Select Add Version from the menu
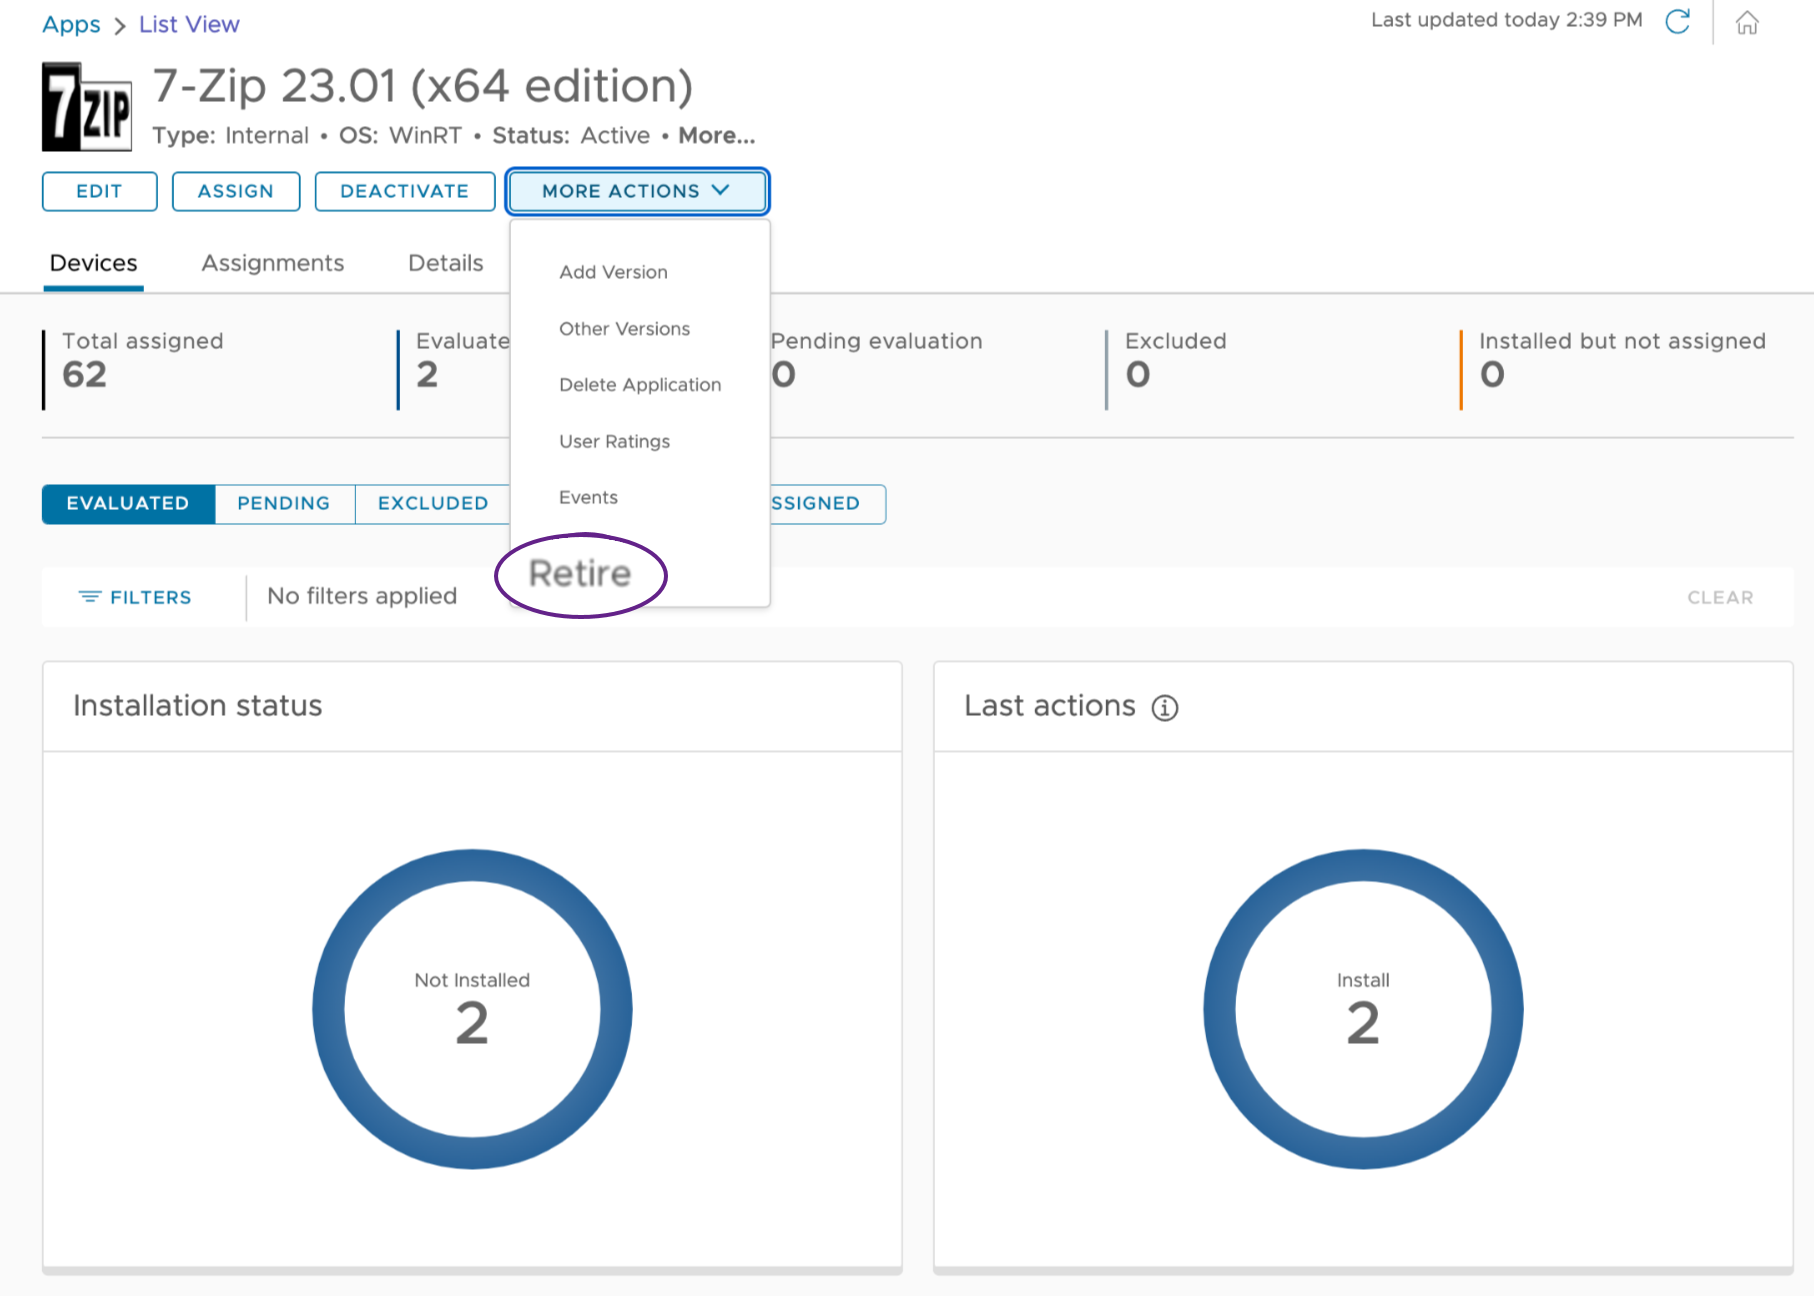1814x1296 pixels. pyautogui.click(x=613, y=272)
